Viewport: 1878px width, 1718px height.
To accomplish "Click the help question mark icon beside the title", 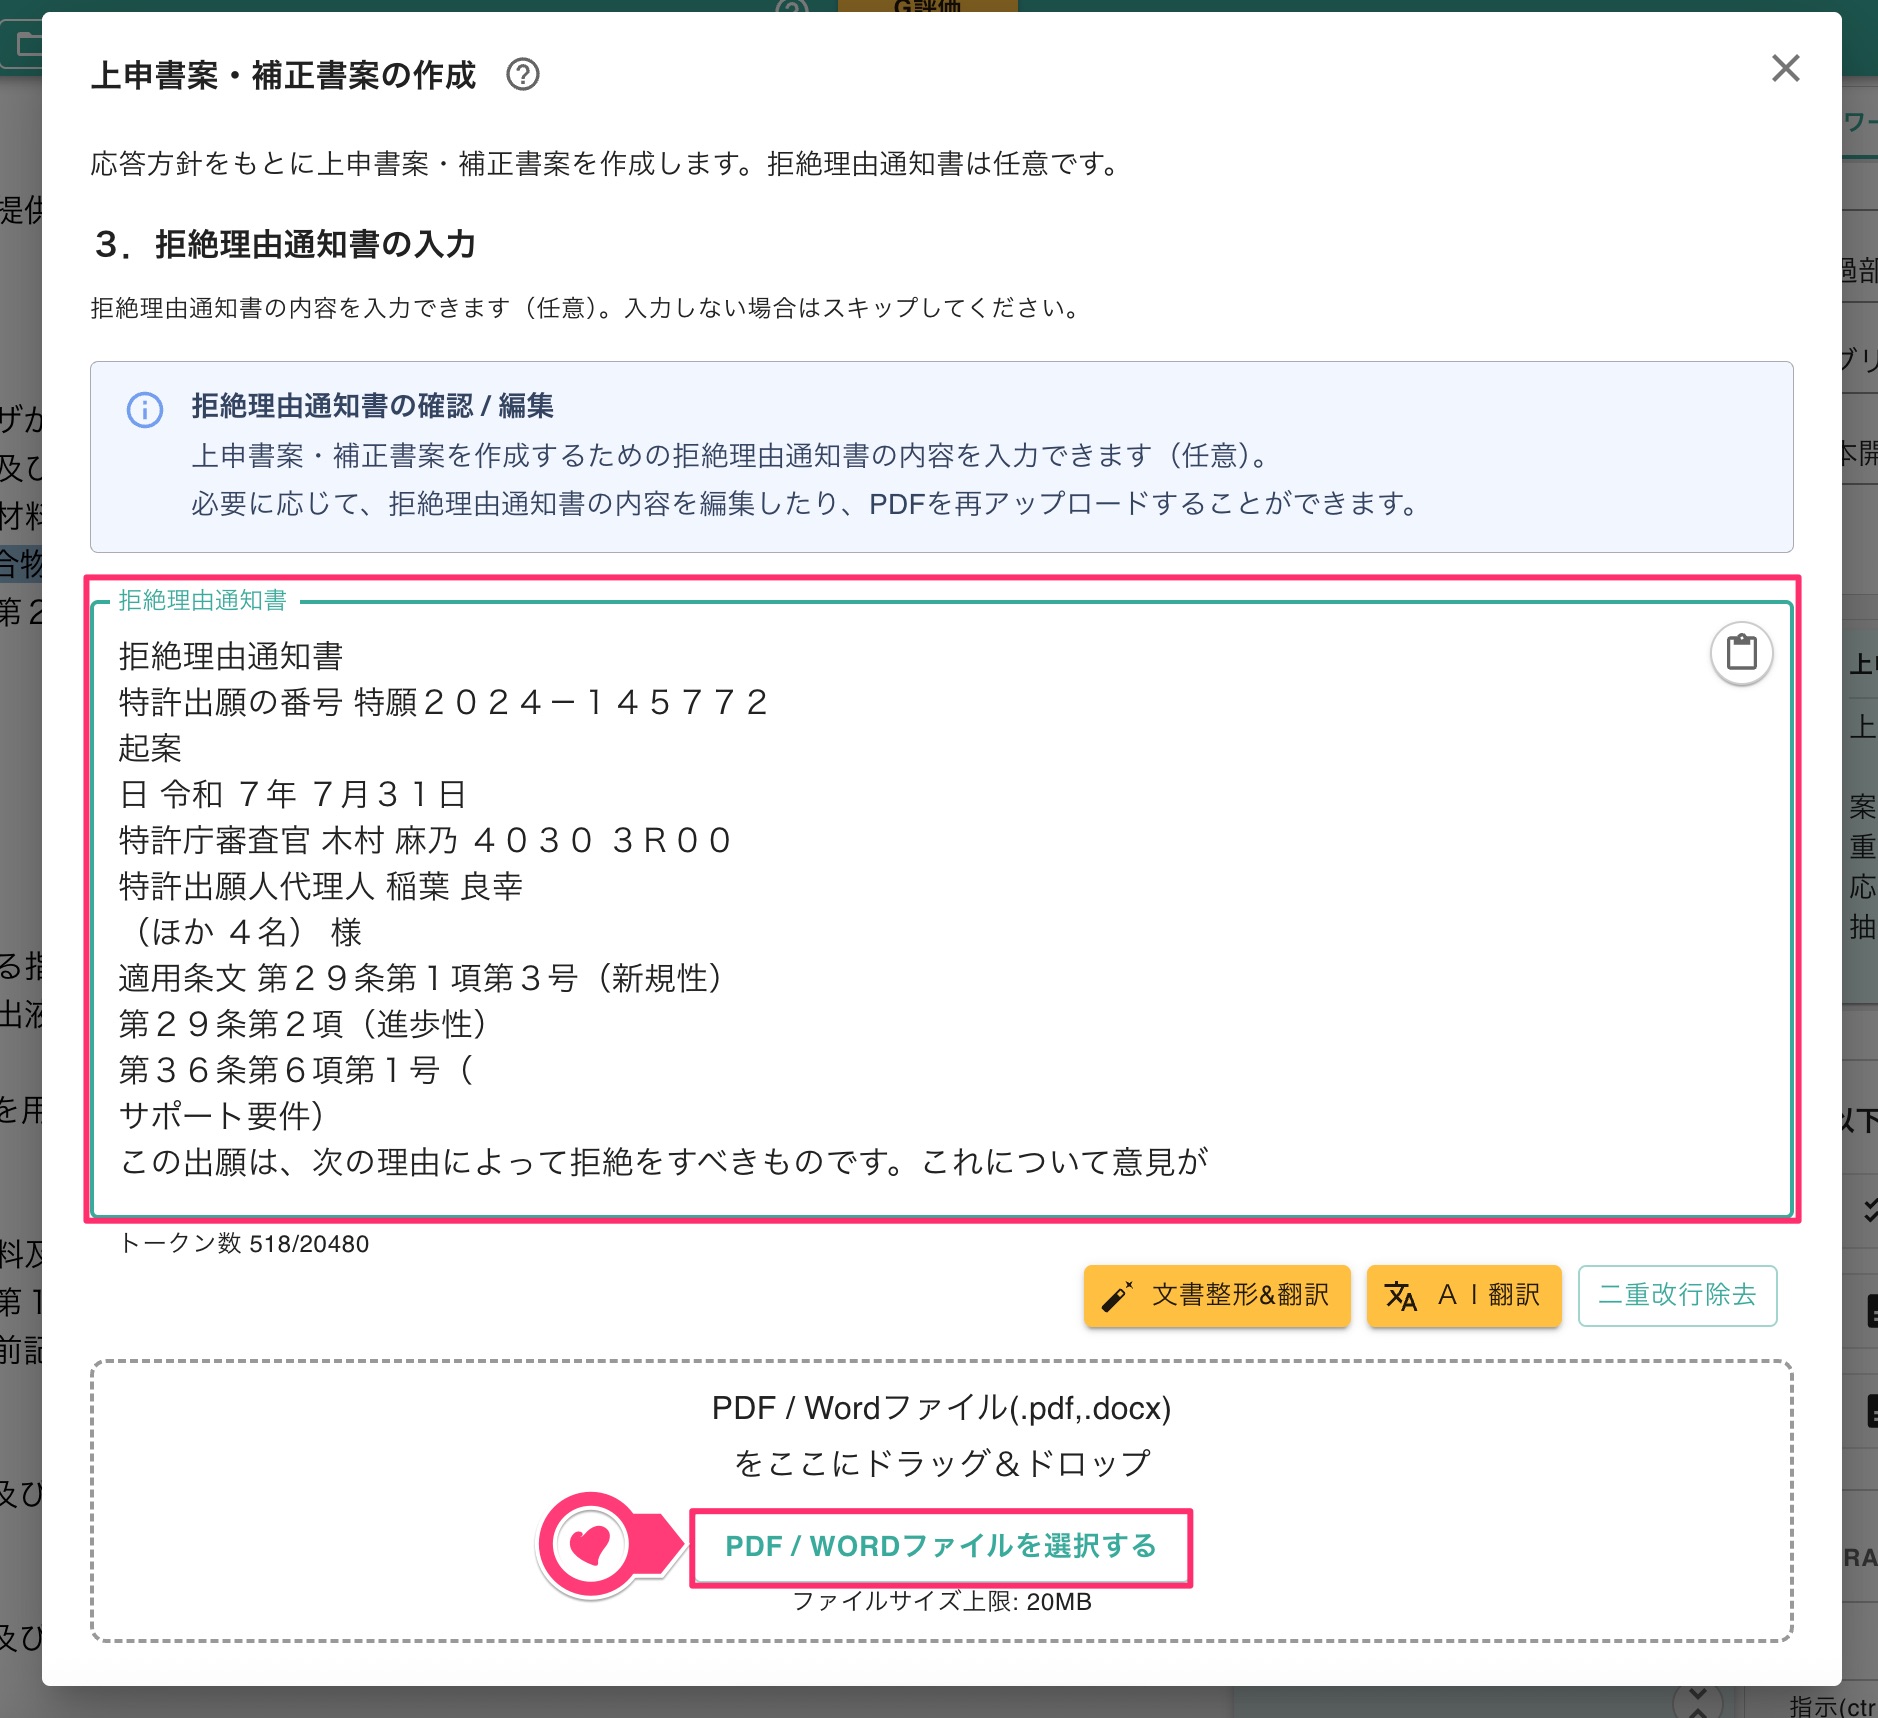I will click(x=522, y=74).
